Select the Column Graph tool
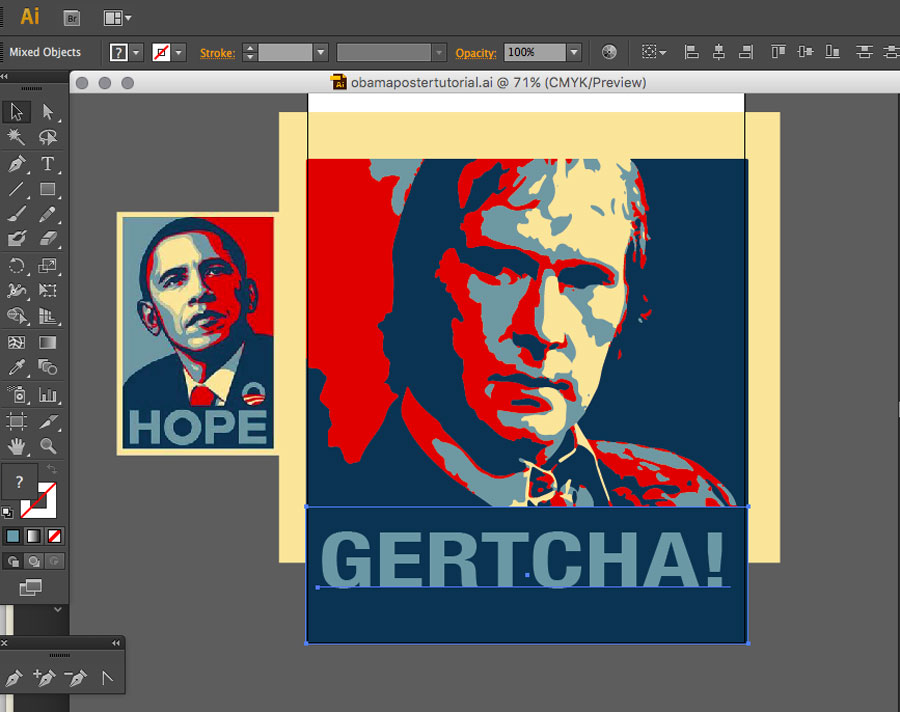Viewport: 900px width, 712px height. point(48,394)
